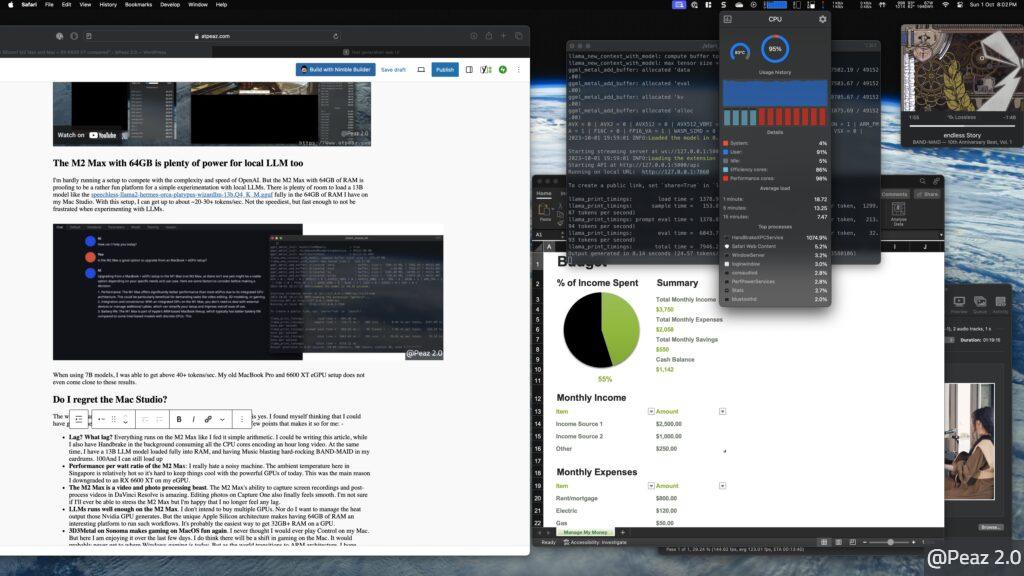
Task: Open the Bookmarks menu
Action: click(x=138, y=5)
